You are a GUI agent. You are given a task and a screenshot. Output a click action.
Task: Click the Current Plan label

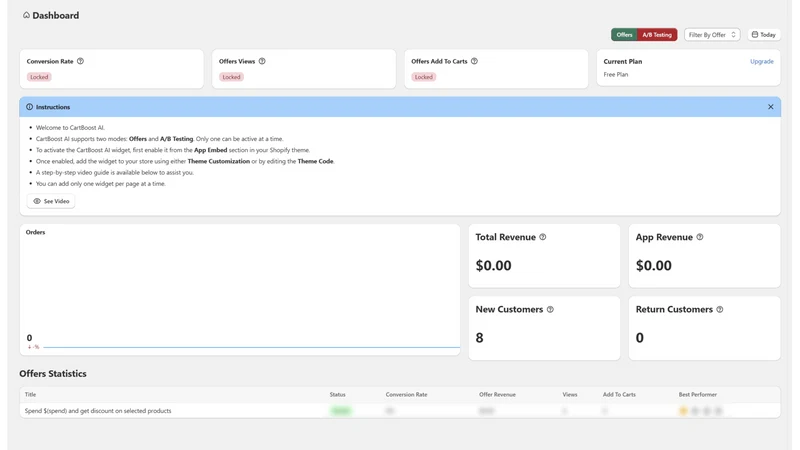[x=622, y=61]
